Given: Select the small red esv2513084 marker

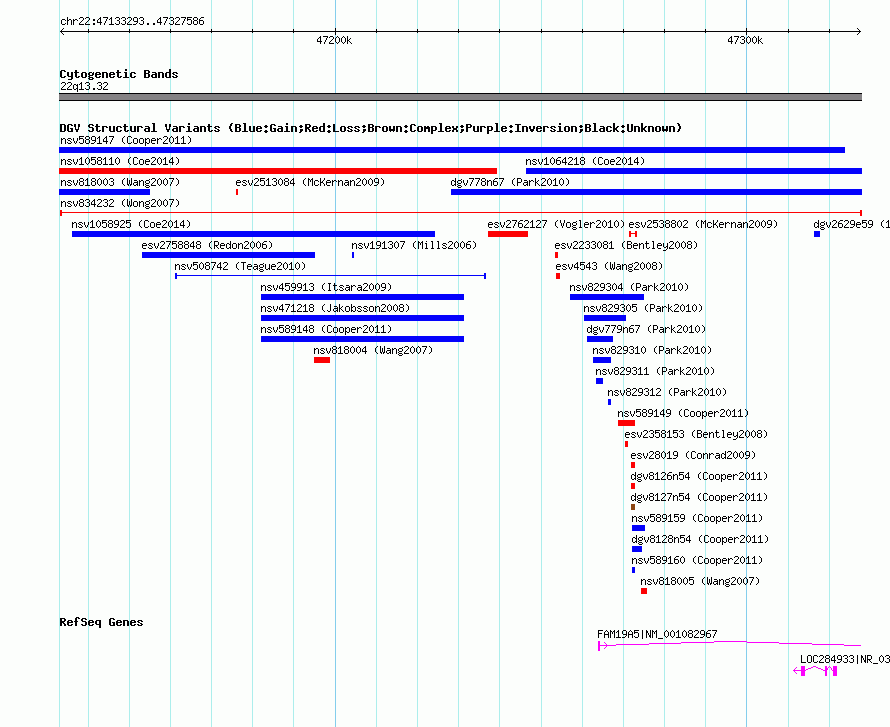Looking at the screenshot, I should click(x=237, y=192).
